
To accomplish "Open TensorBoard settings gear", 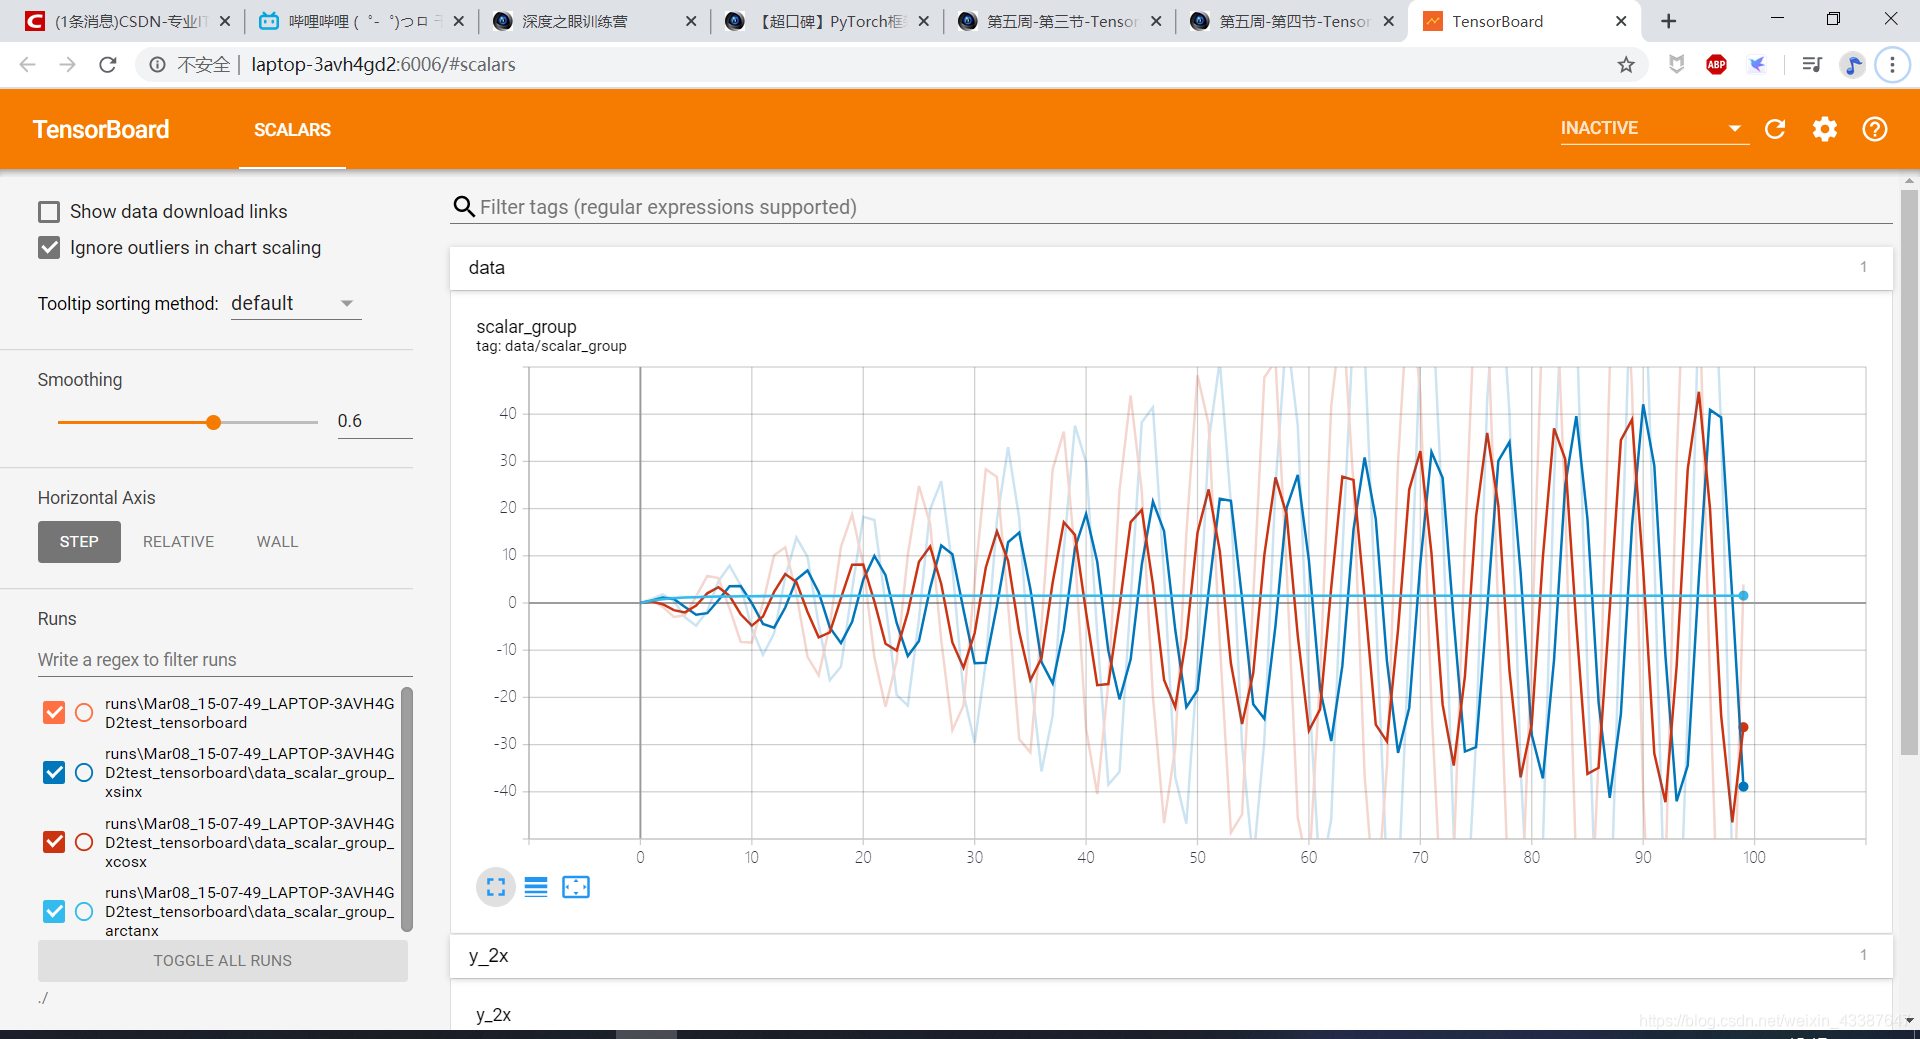I will [x=1825, y=129].
